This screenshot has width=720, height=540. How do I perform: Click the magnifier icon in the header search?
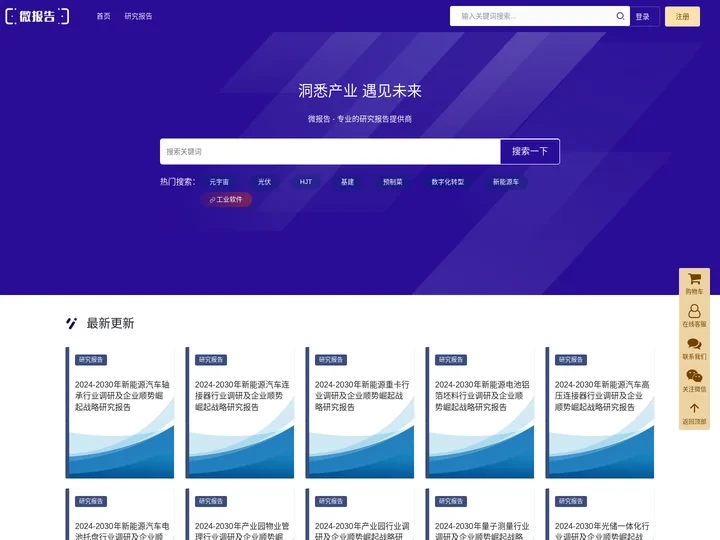[x=620, y=16]
